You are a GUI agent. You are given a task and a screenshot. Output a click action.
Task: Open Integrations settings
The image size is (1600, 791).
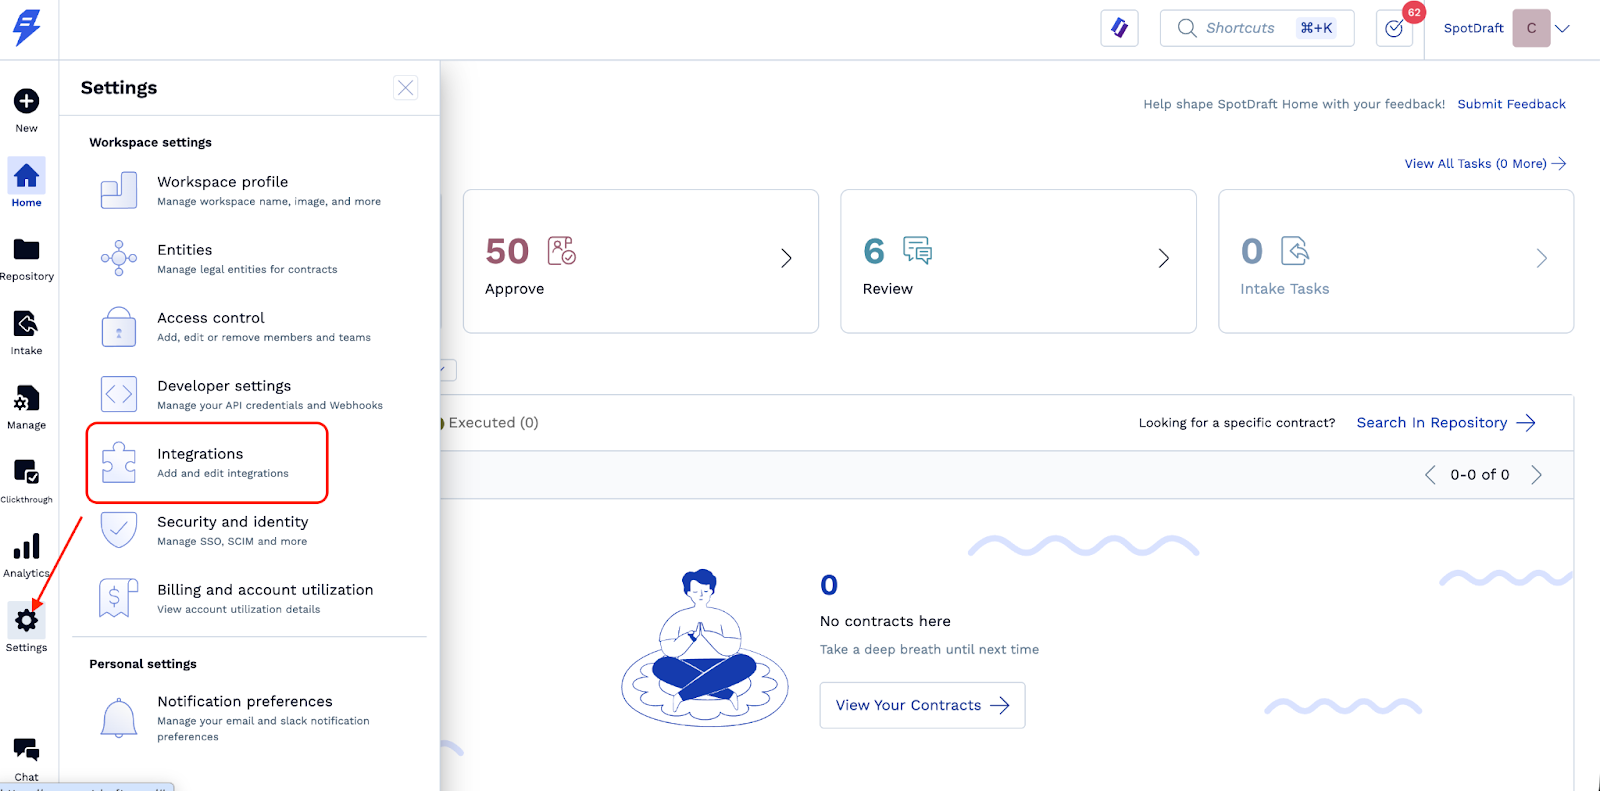(207, 462)
